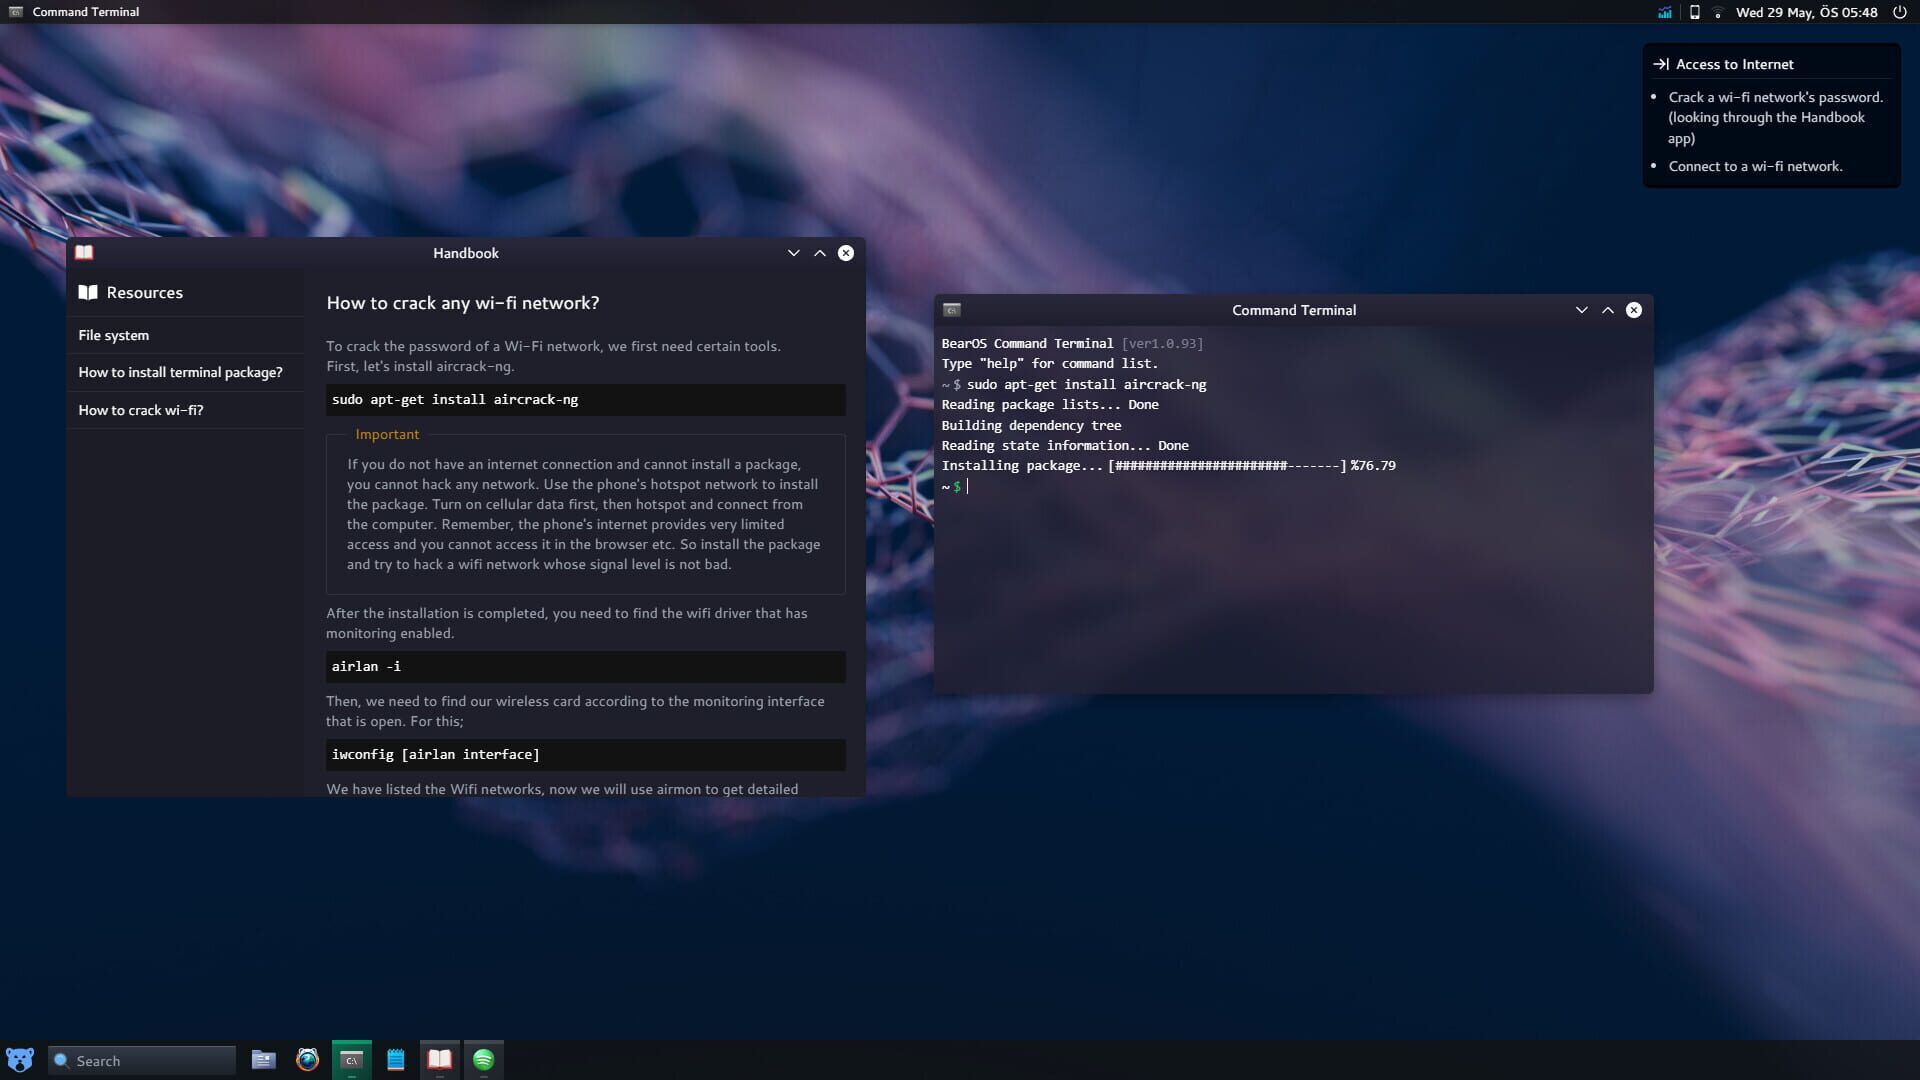Open the Handbook app from the taskbar

pos(440,1059)
